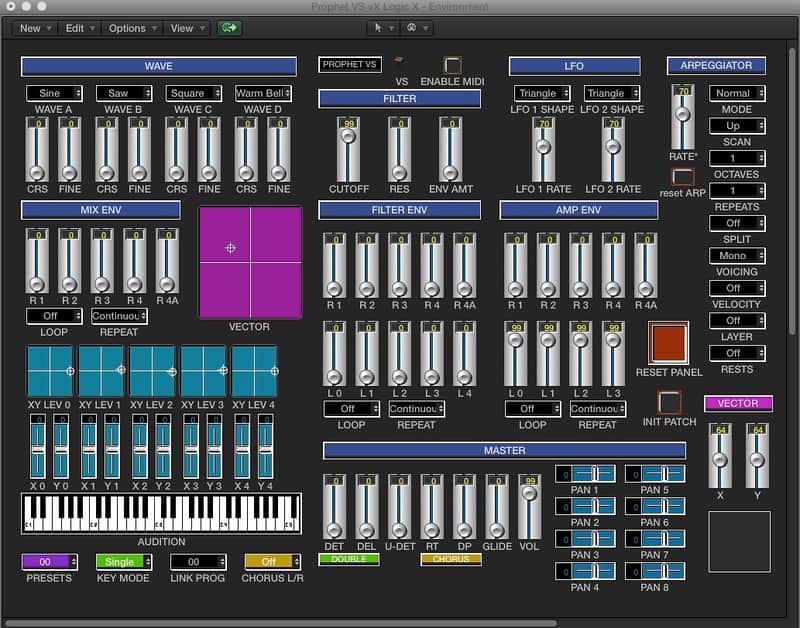The width and height of the screenshot is (800, 628).
Task: Open the secondary tool menu icon
Action: [x=411, y=28]
